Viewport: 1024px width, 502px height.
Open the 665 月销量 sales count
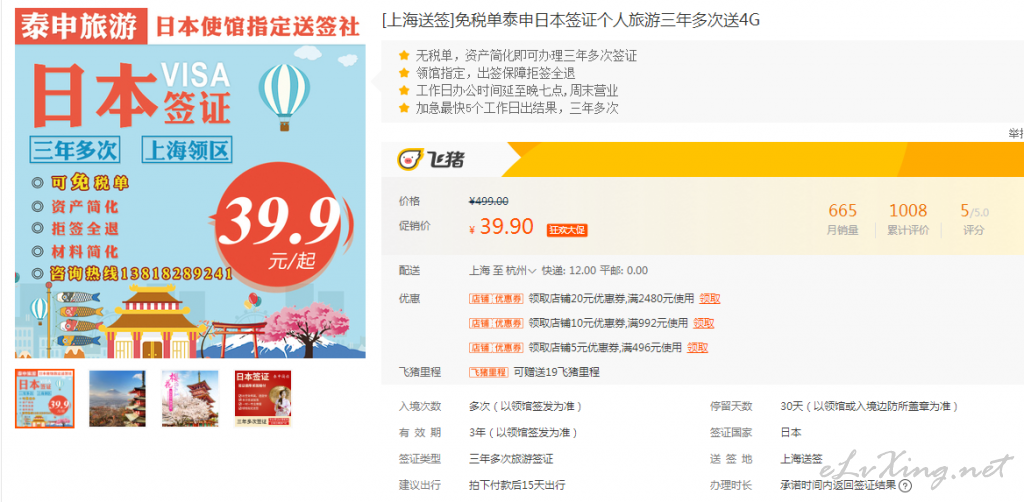point(842,219)
